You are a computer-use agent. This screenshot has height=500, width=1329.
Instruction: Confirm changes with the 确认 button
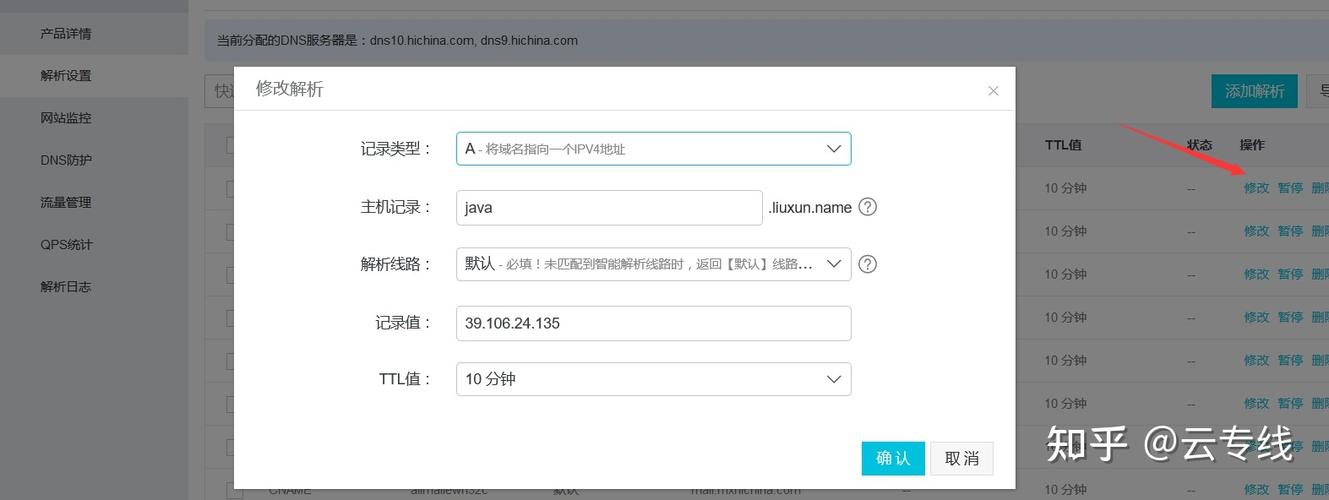[x=893, y=458]
